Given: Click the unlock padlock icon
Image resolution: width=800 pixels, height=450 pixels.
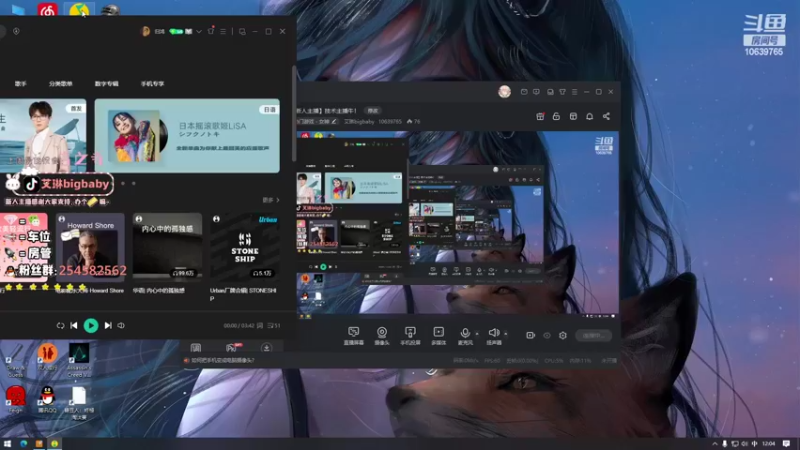Looking at the screenshot, I should [x=557, y=116].
